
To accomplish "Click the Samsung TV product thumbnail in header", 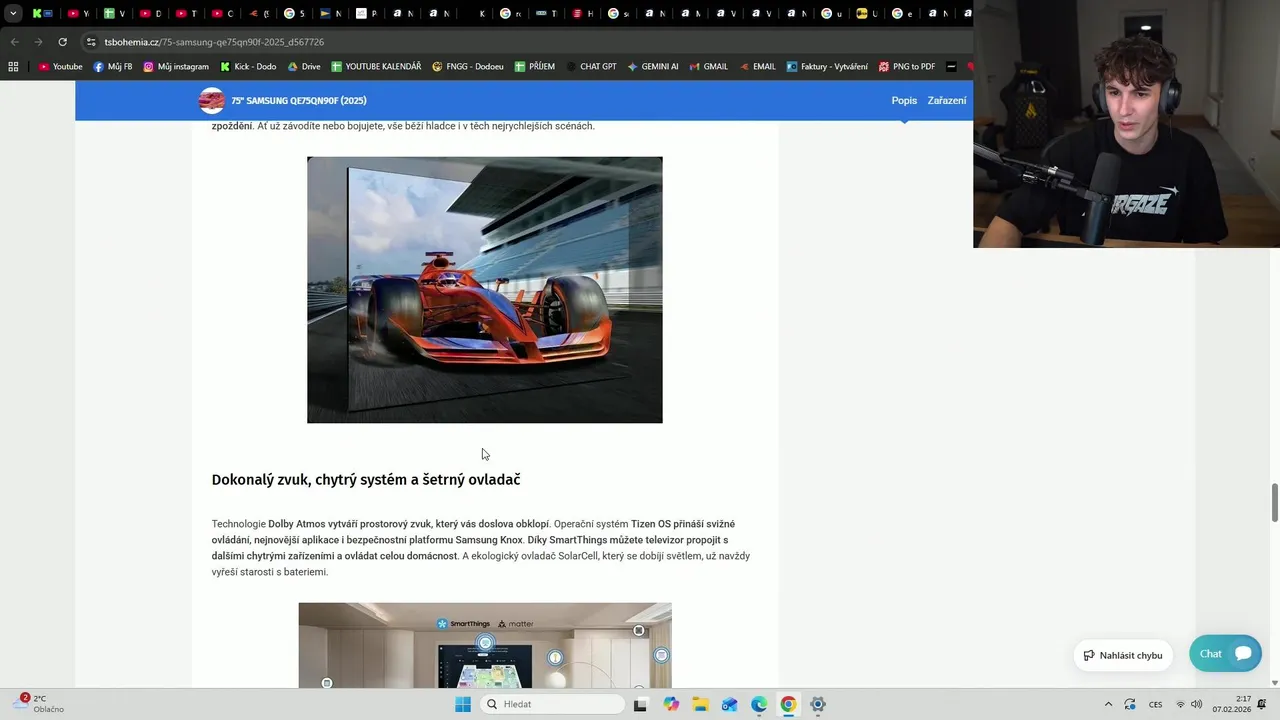I will (x=211, y=101).
